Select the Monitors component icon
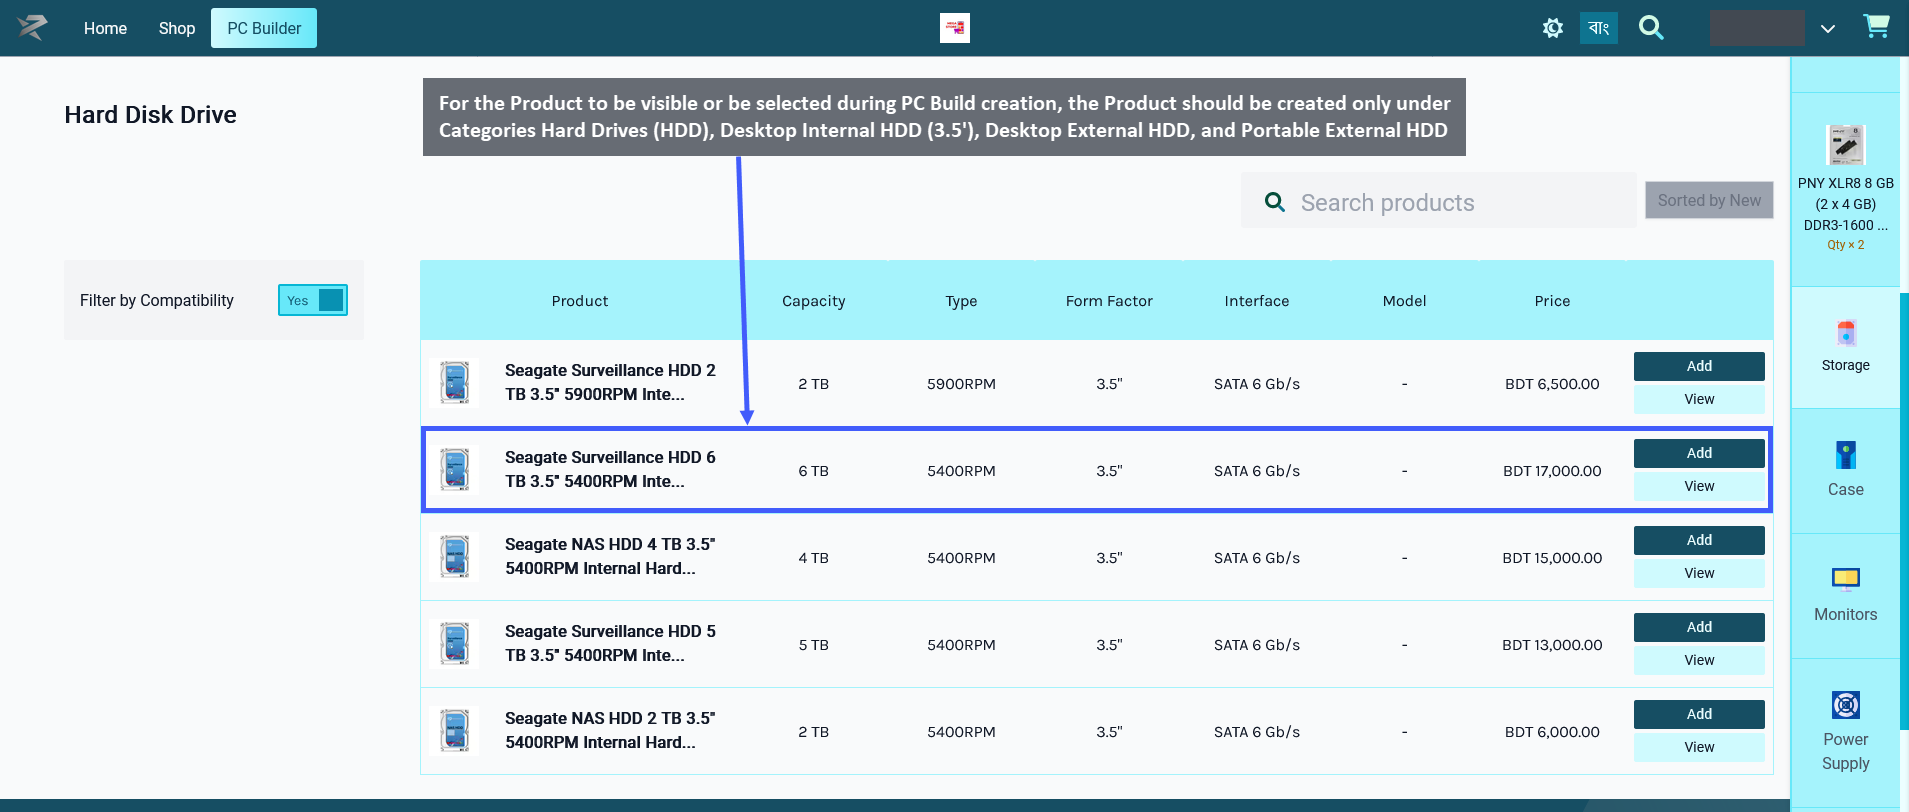Image resolution: width=1909 pixels, height=812 pixels. [x=1846, y=579]
